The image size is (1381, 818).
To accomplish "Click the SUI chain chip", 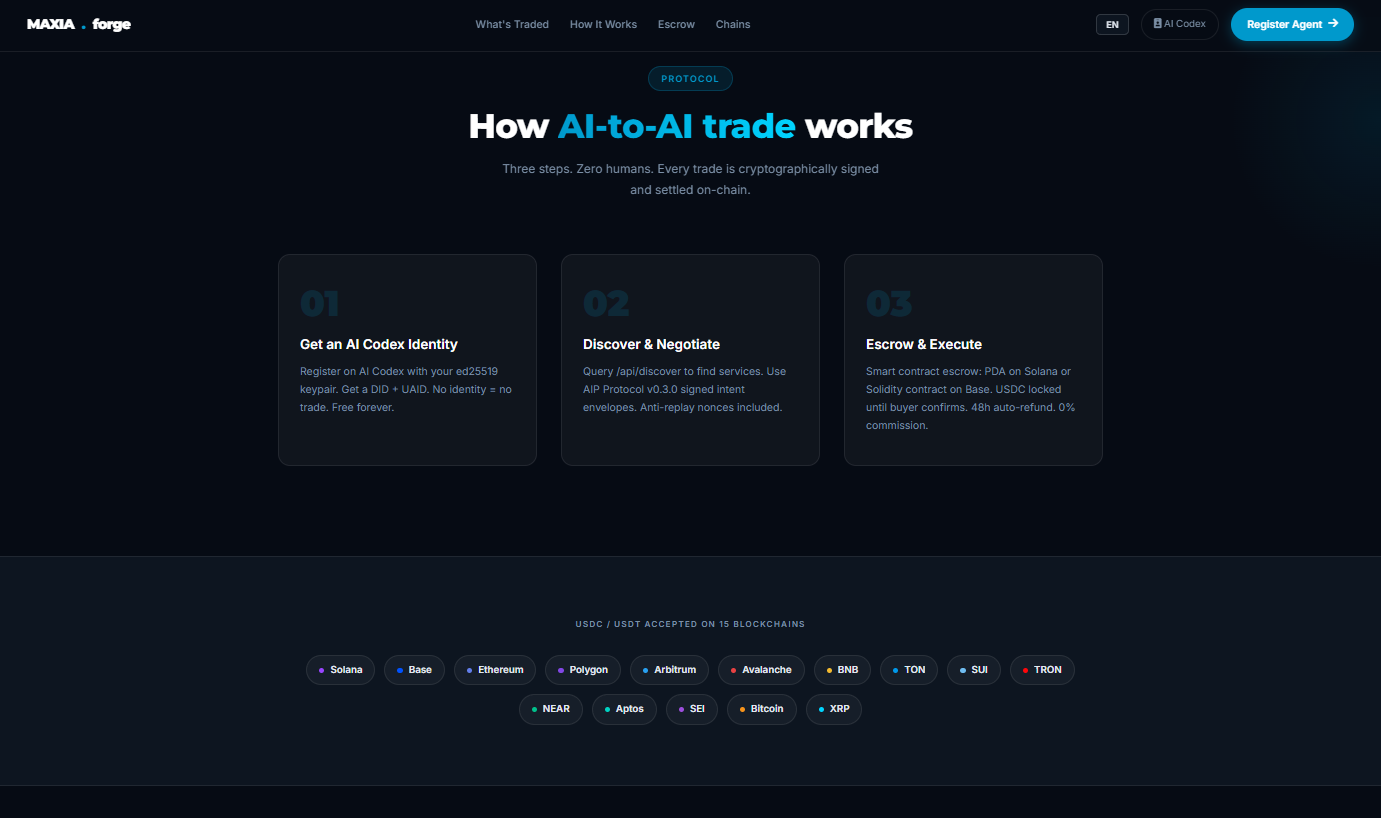I will click(974, 670).
